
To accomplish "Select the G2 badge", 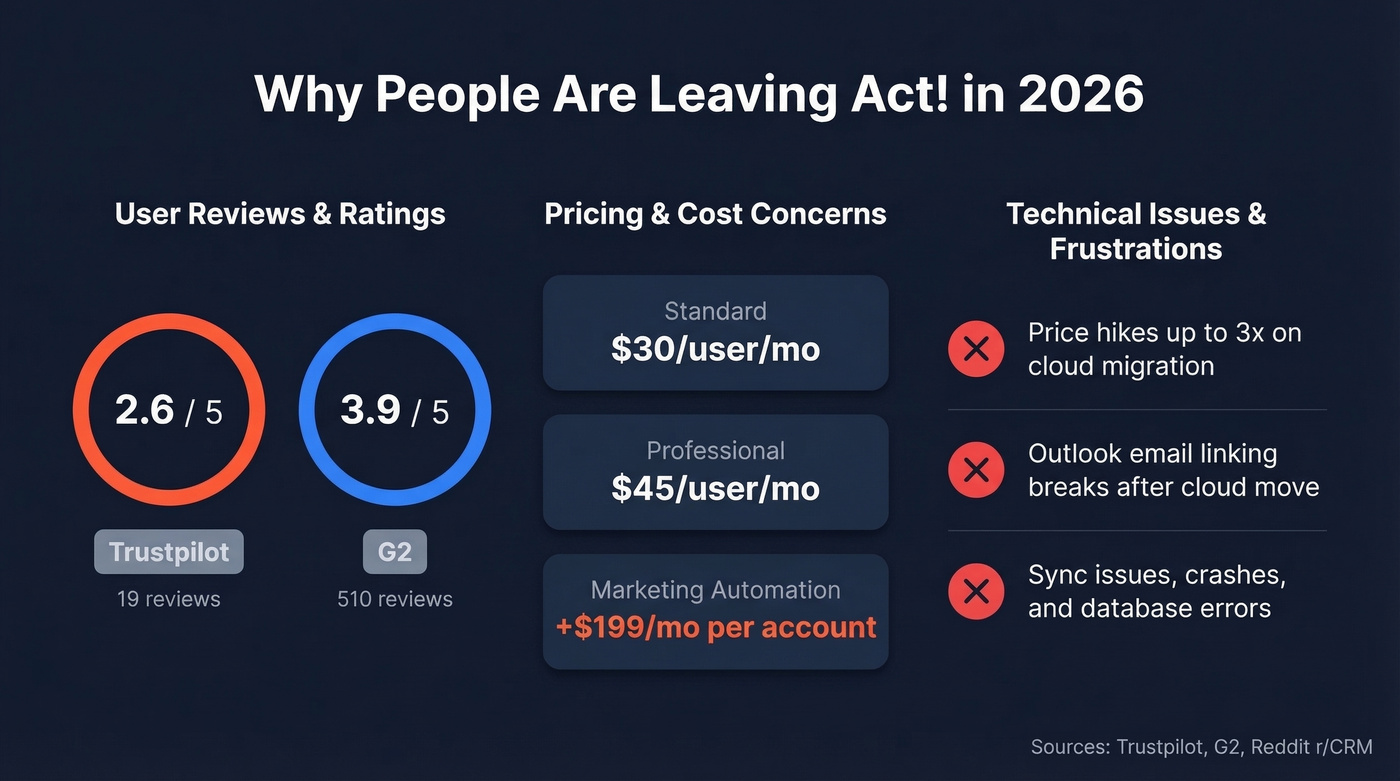I will pos(395,552).
